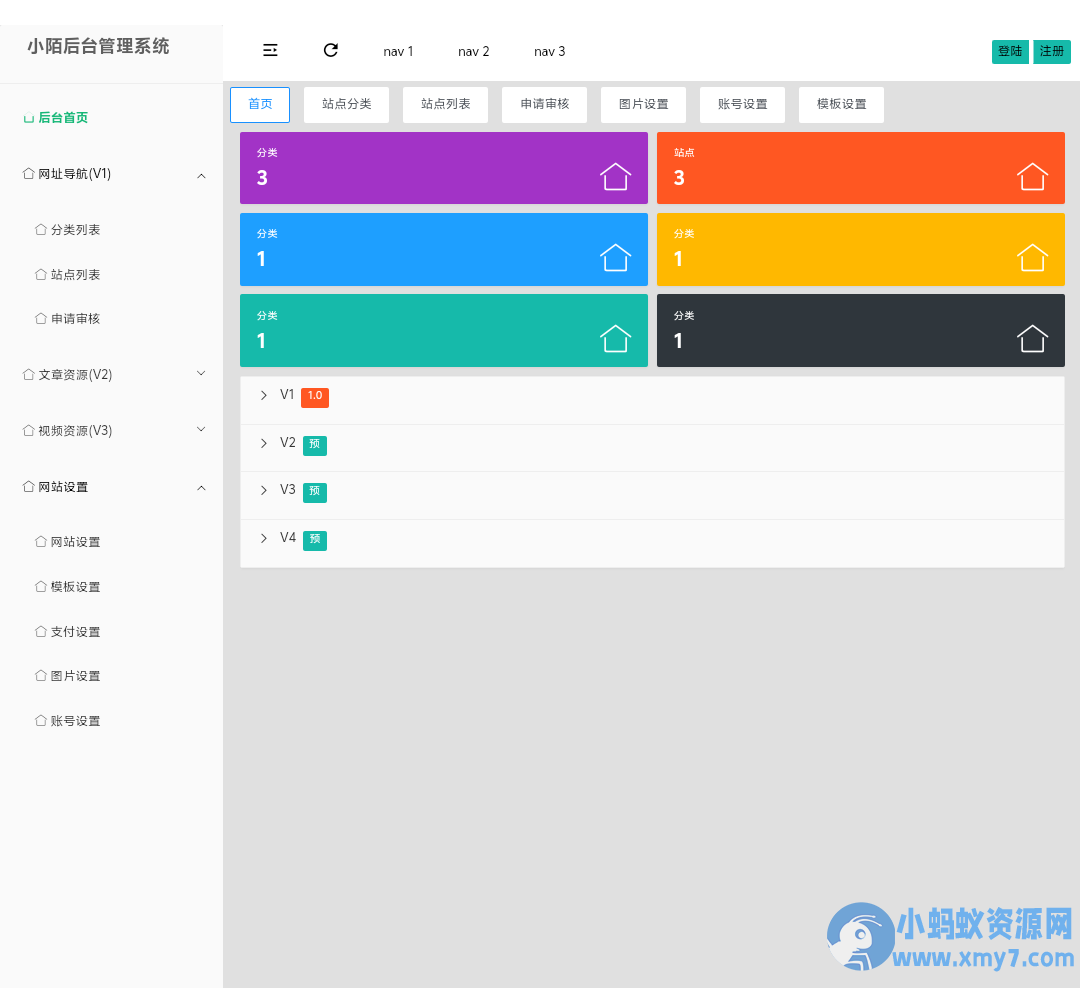Open the 账号设置 tab

[742, 104]
